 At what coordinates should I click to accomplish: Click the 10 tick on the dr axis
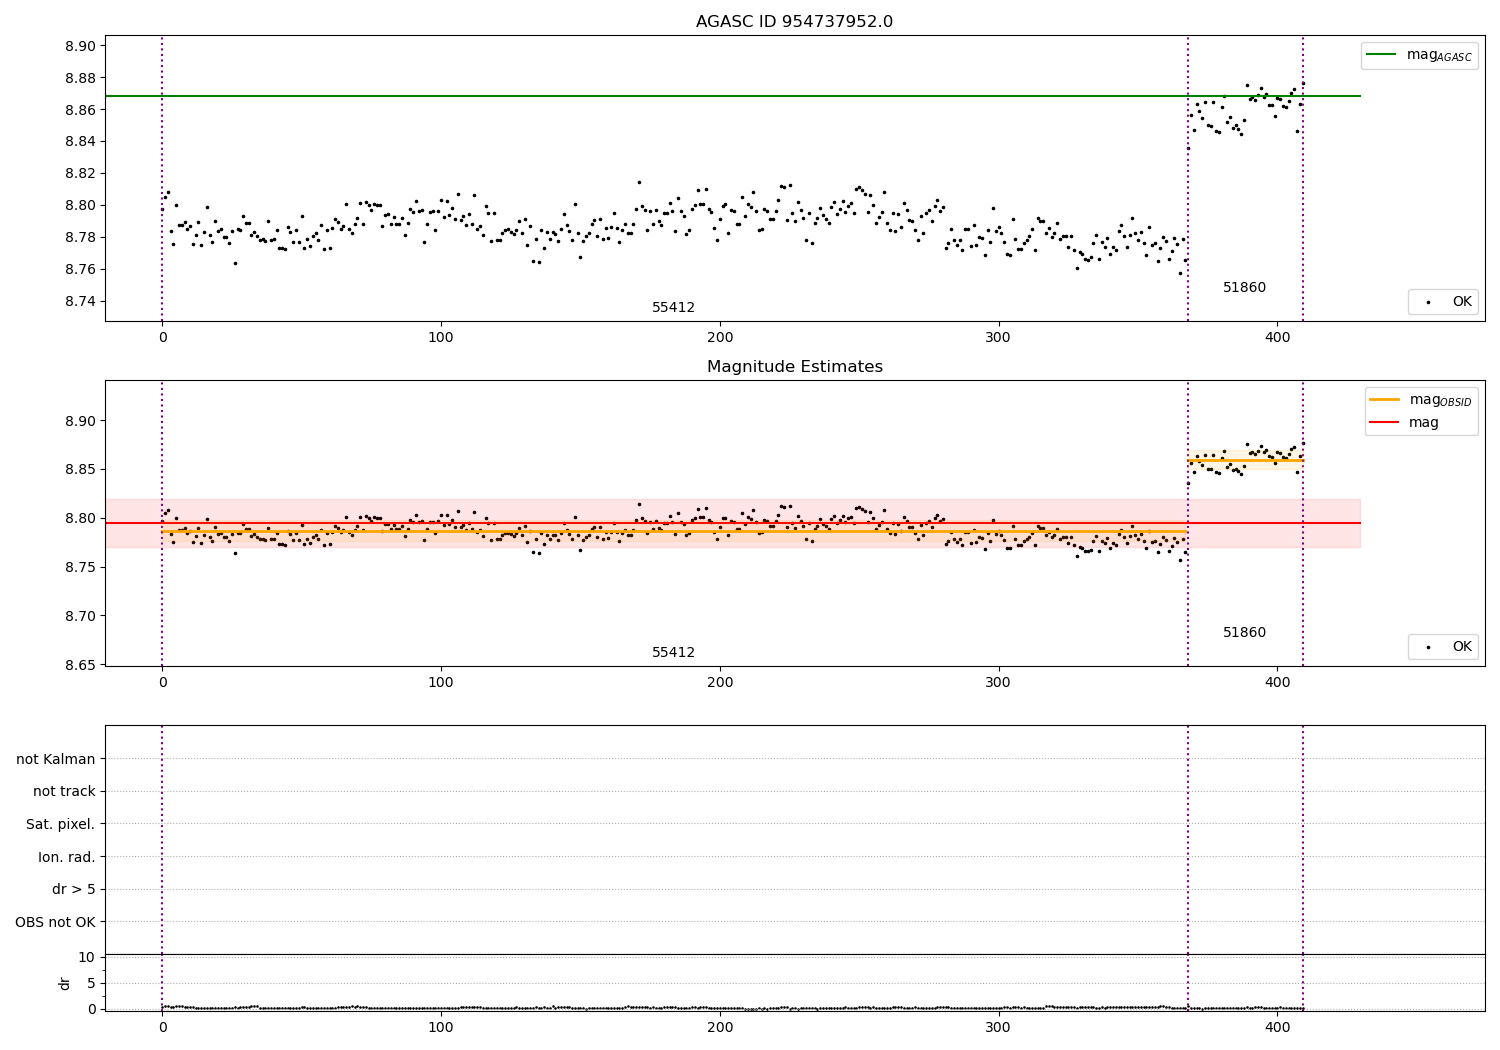tap(87, 958)
